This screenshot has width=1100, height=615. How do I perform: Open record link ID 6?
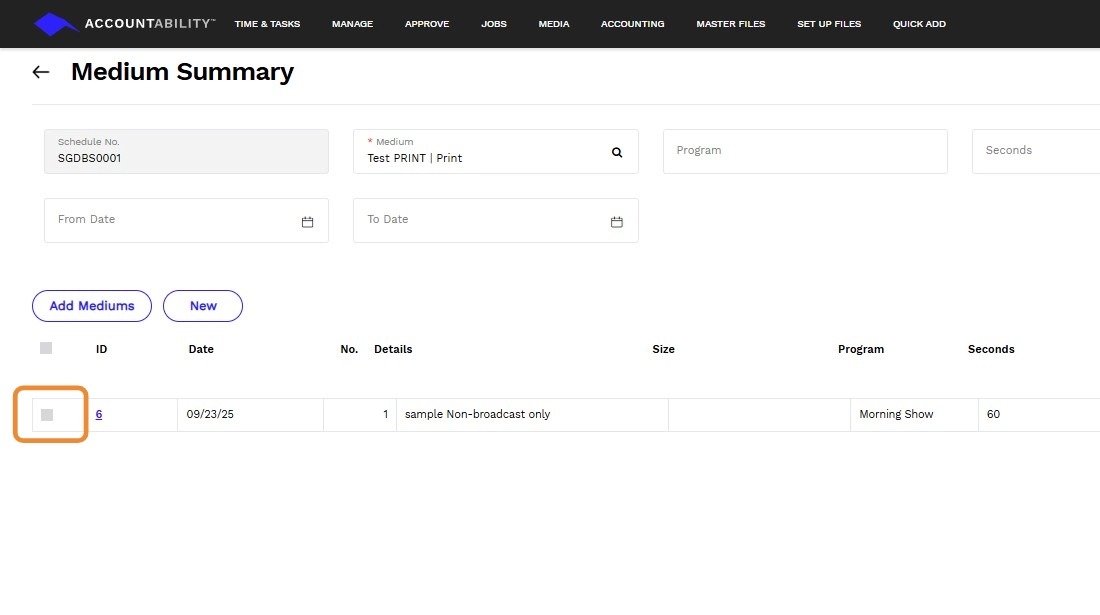tap(99, 414)
